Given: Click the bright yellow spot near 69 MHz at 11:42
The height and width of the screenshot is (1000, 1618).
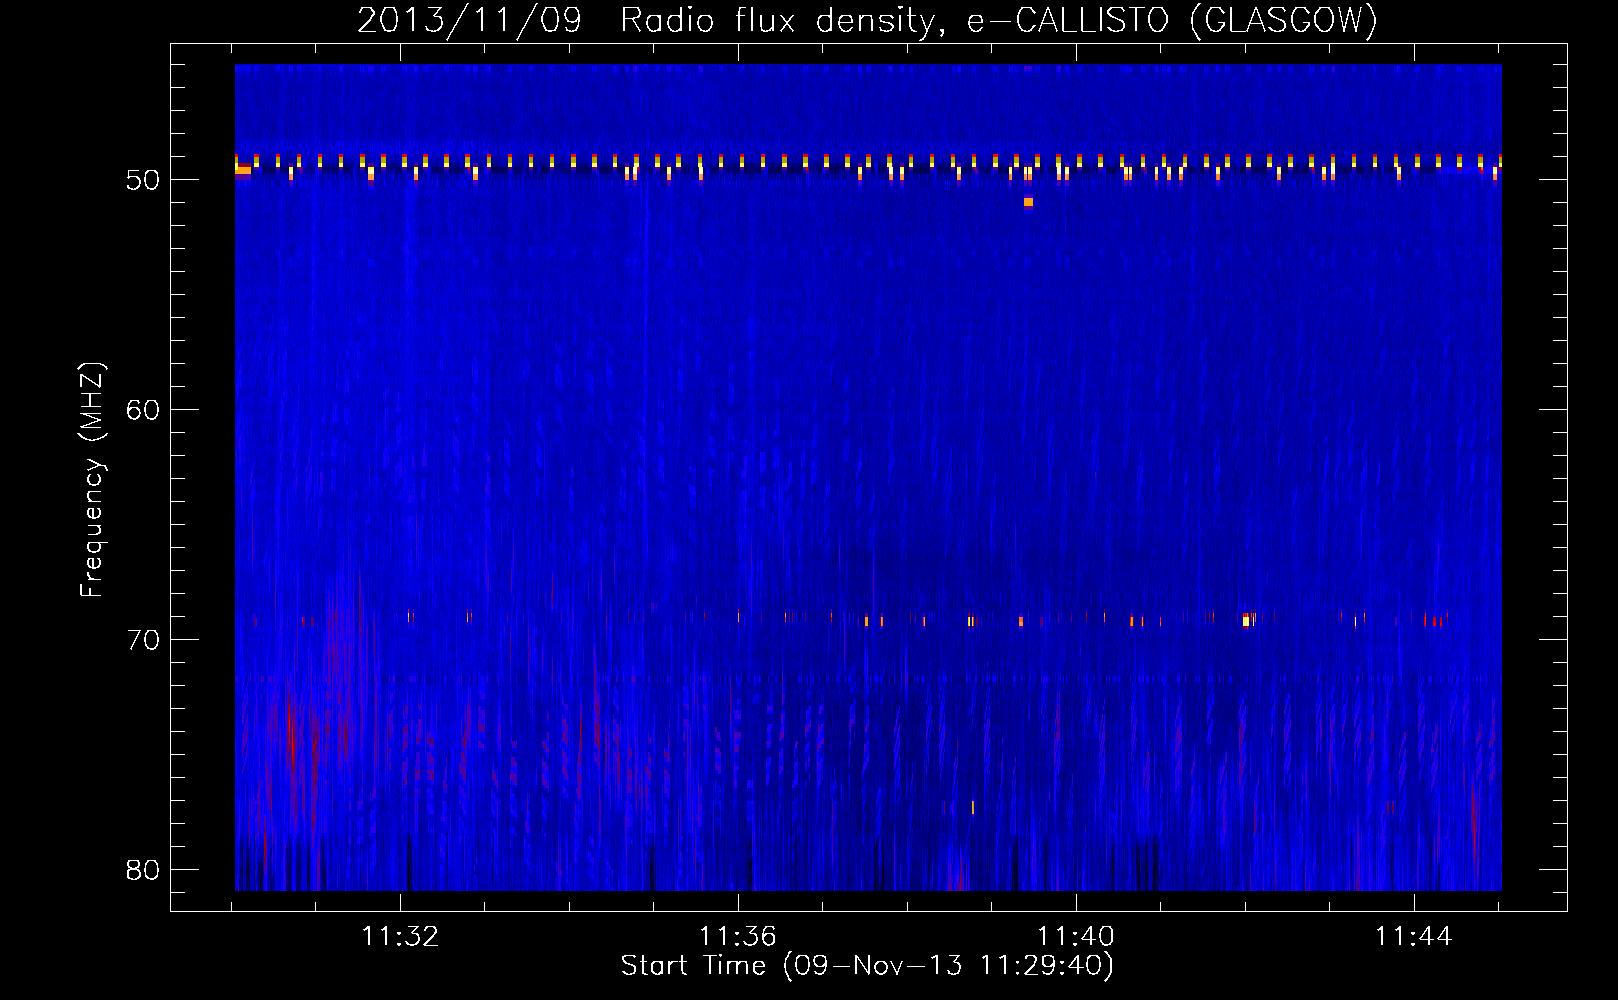Looking at the screenshot, I should pyautogui.click(x=1246, y=620).
